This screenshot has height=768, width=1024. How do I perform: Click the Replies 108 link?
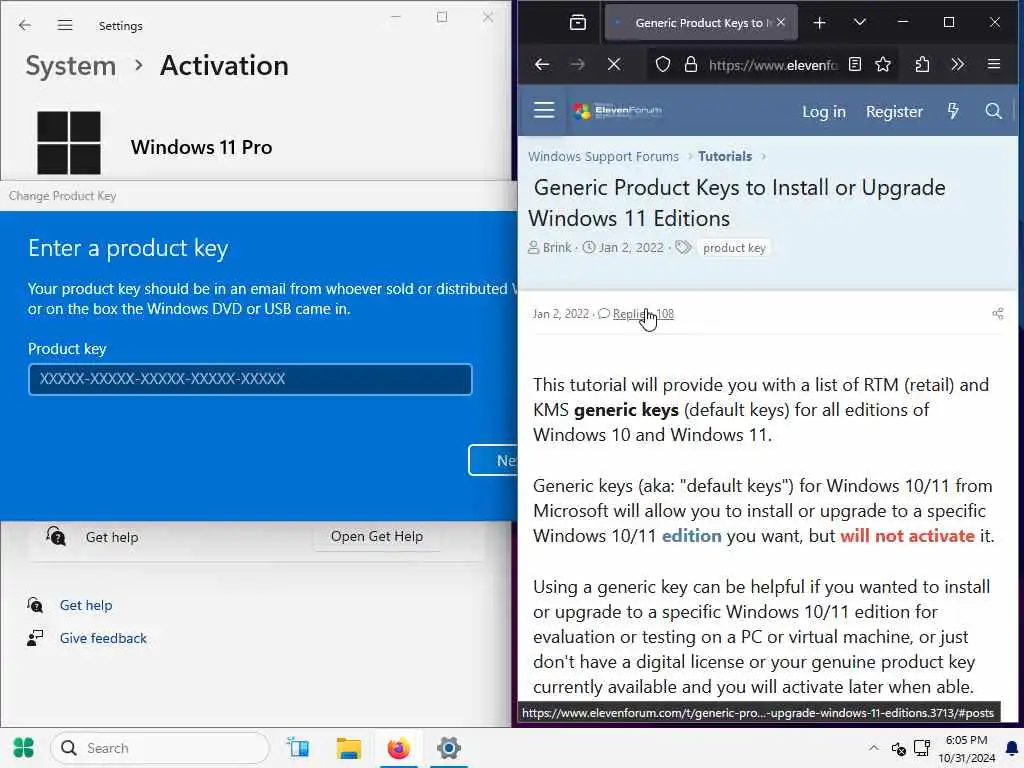point(643,314)
